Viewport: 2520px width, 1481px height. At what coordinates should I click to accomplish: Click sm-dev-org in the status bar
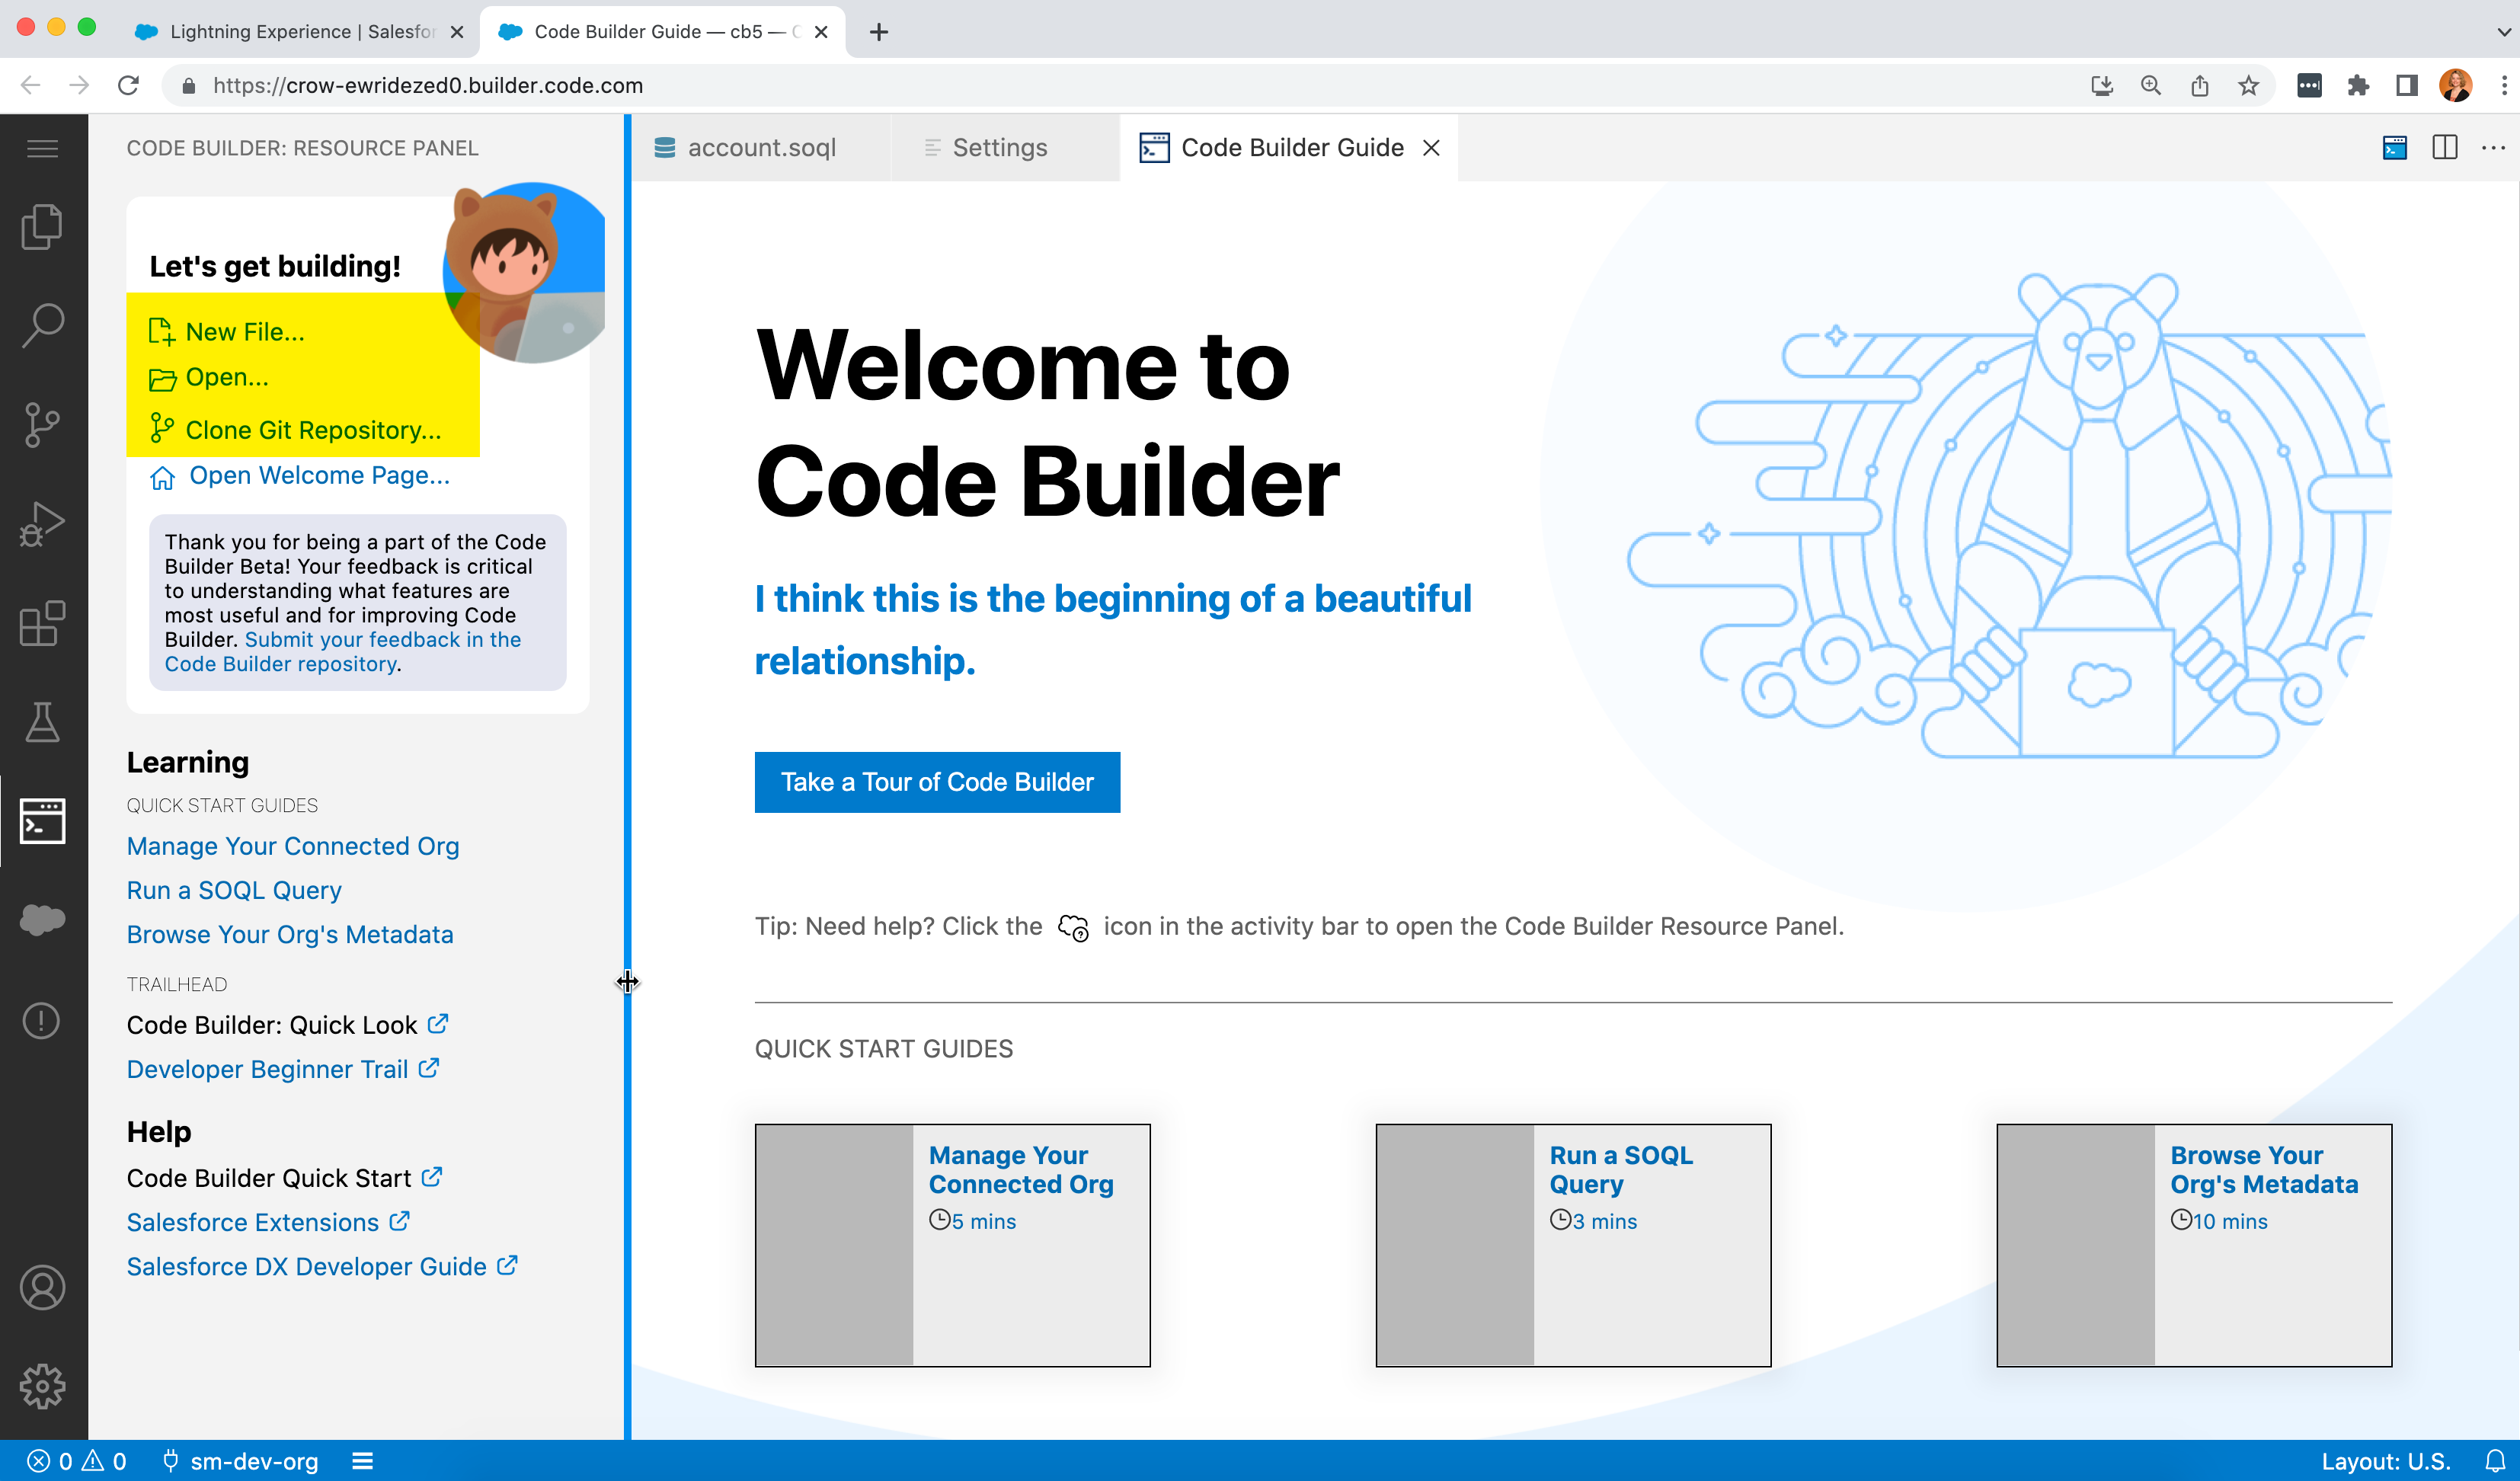point(253,1461)
